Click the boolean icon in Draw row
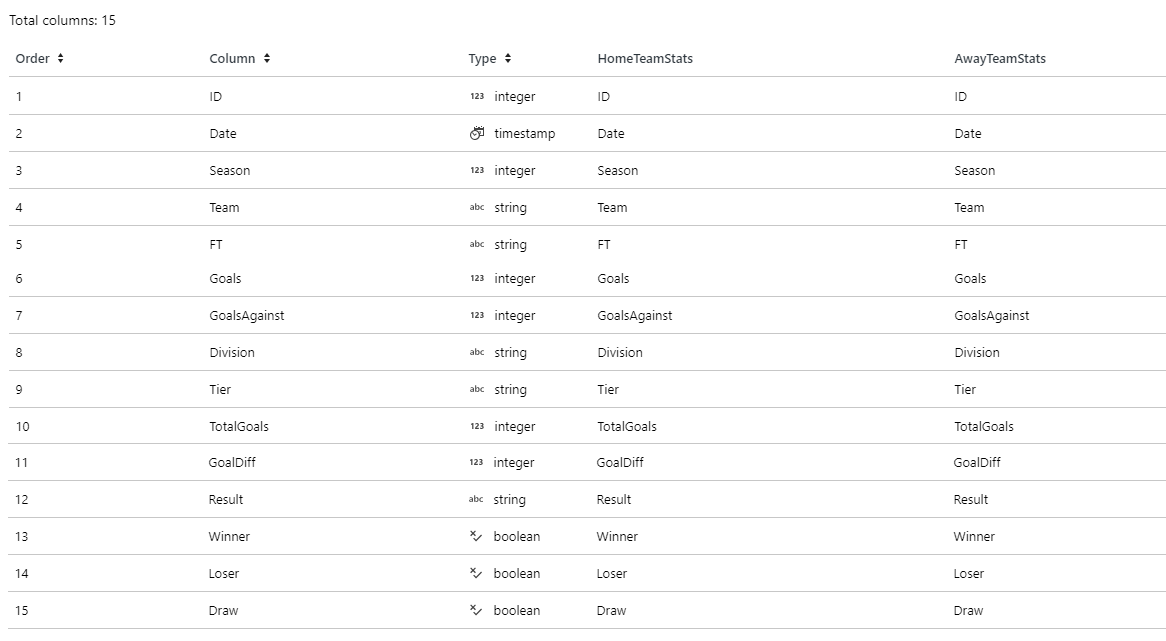 coord(476,611)
